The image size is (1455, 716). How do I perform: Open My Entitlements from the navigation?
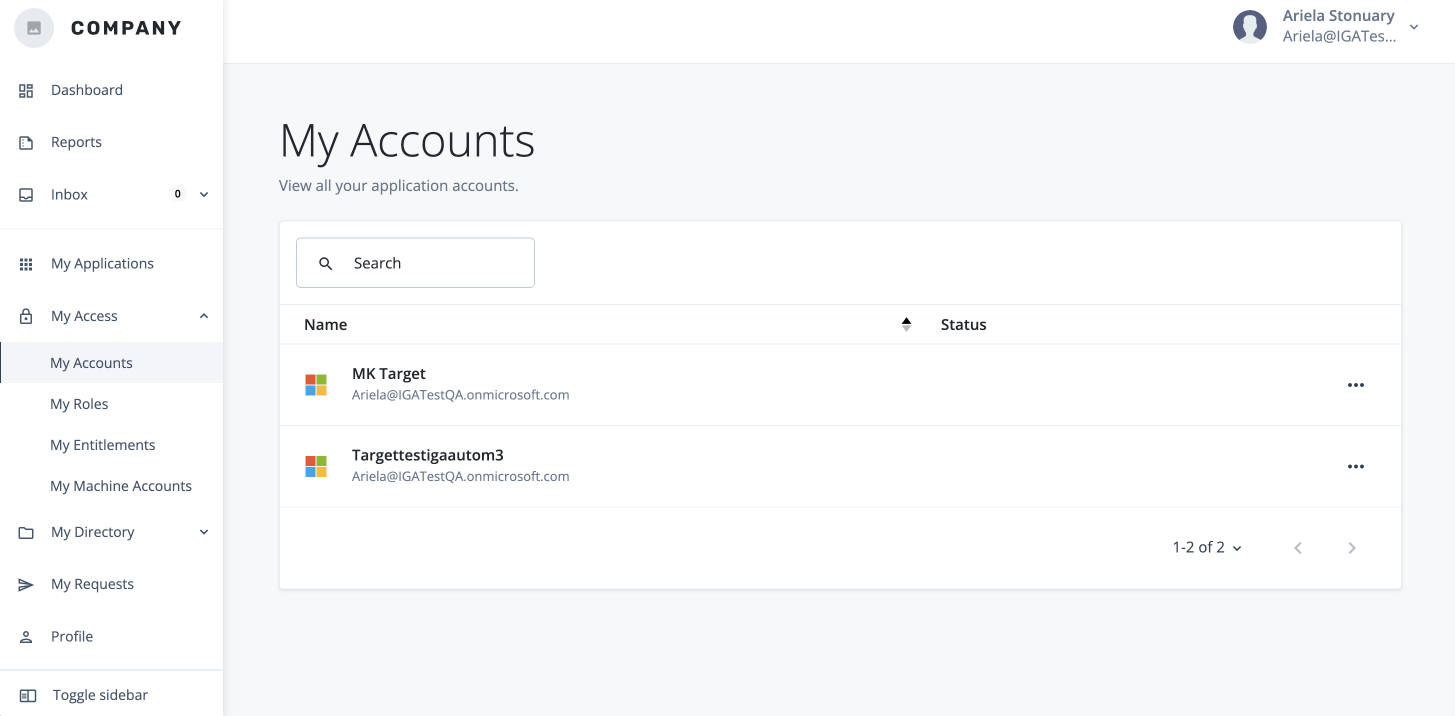[102, 444]
